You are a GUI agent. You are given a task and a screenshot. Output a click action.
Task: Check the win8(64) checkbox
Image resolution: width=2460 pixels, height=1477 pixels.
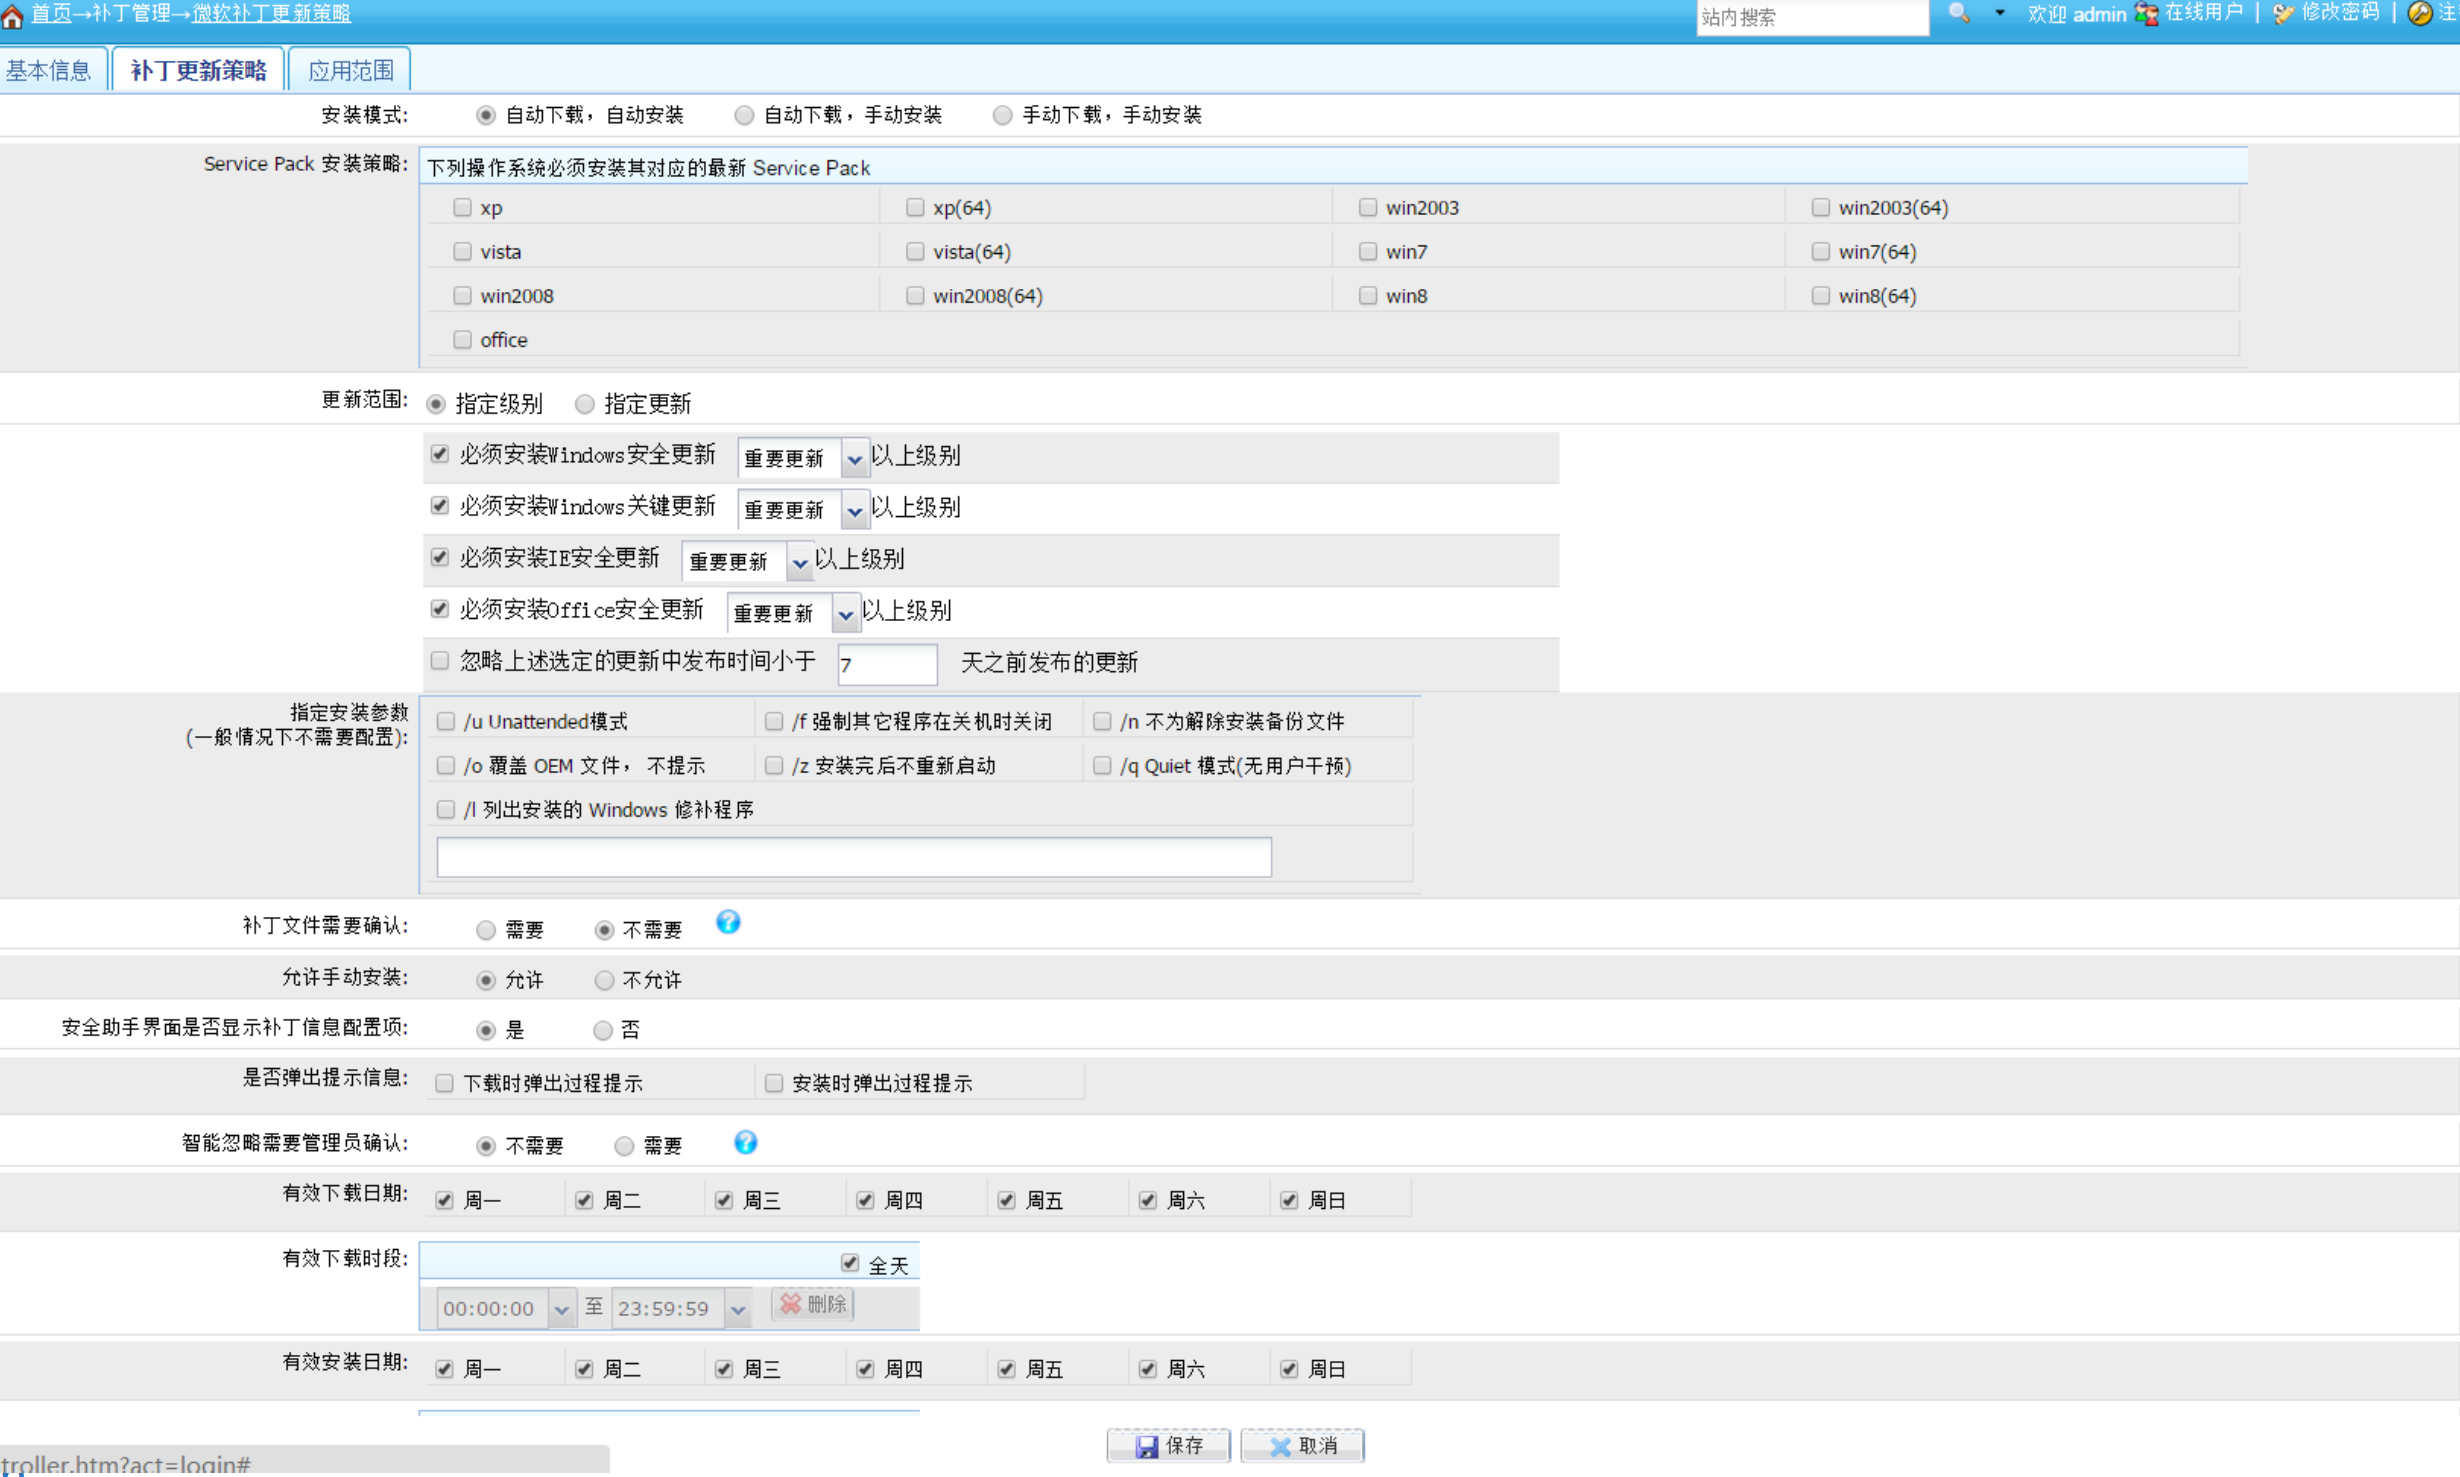(1820, 295)
